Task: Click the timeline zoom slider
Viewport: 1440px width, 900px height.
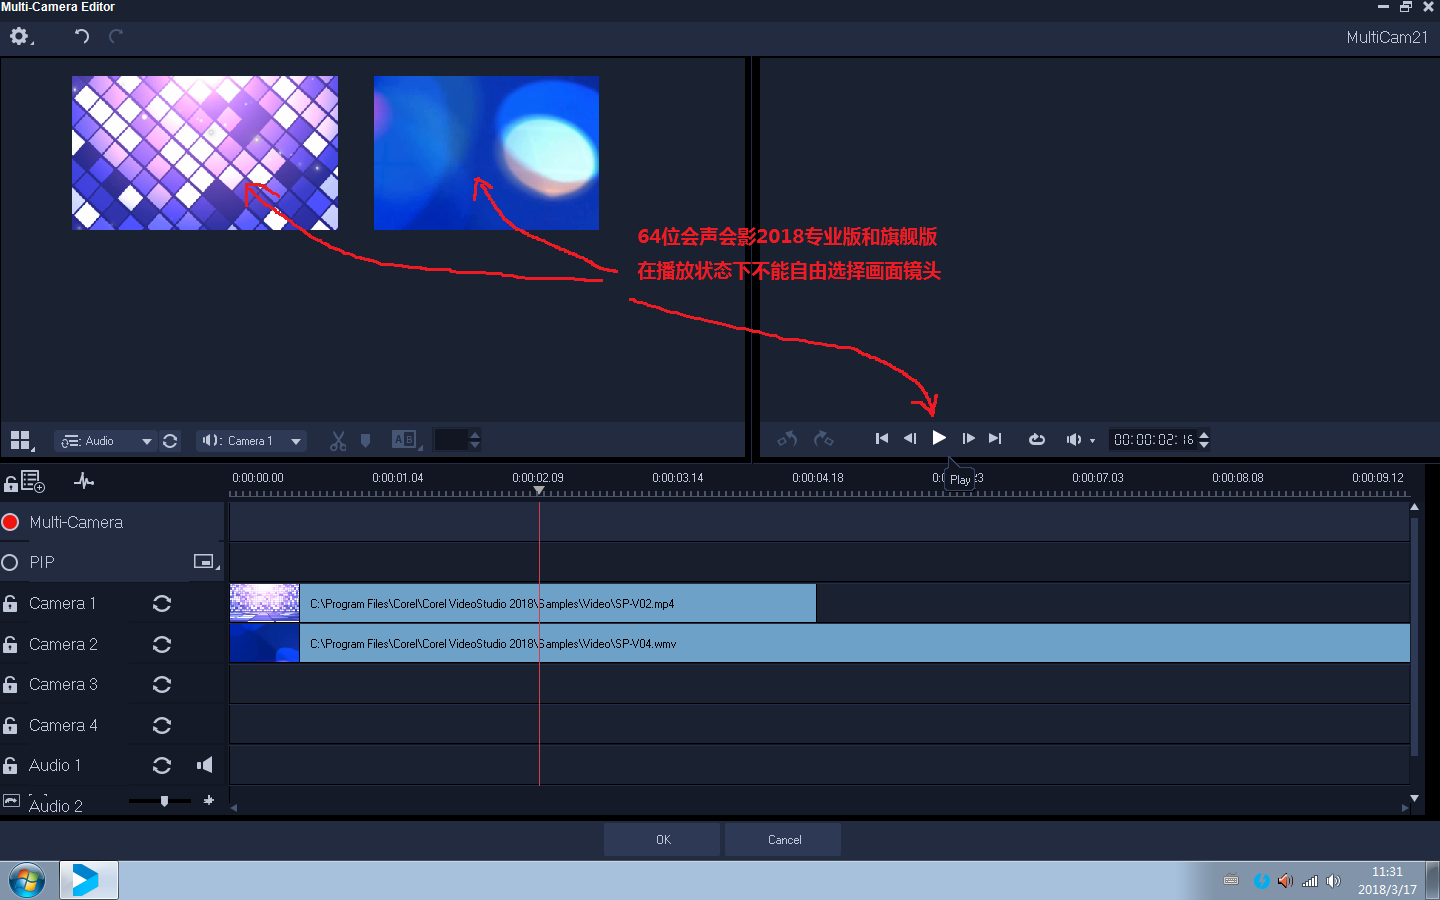Action: 164,801
